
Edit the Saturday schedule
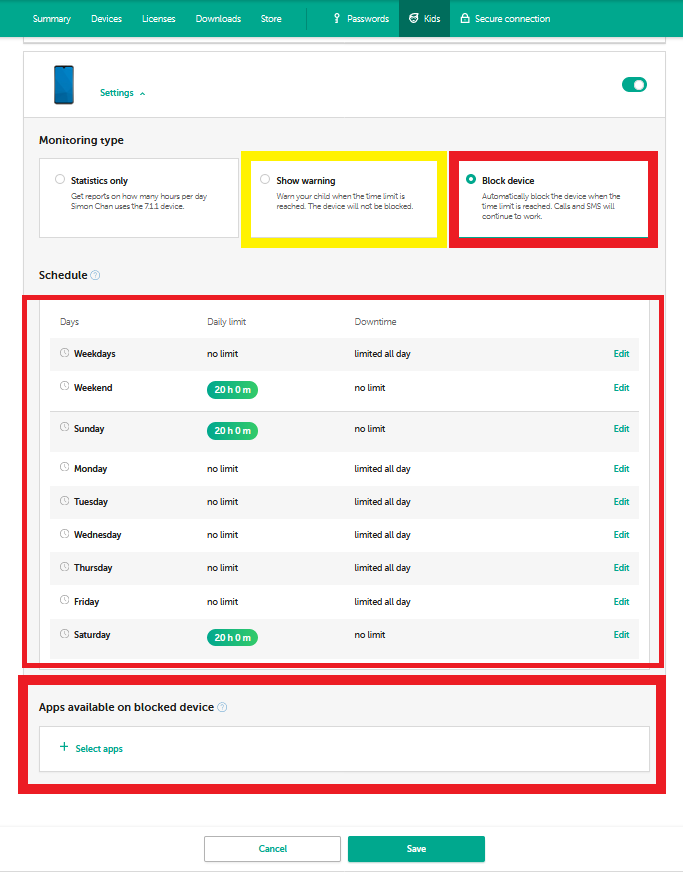coord(621,634)
